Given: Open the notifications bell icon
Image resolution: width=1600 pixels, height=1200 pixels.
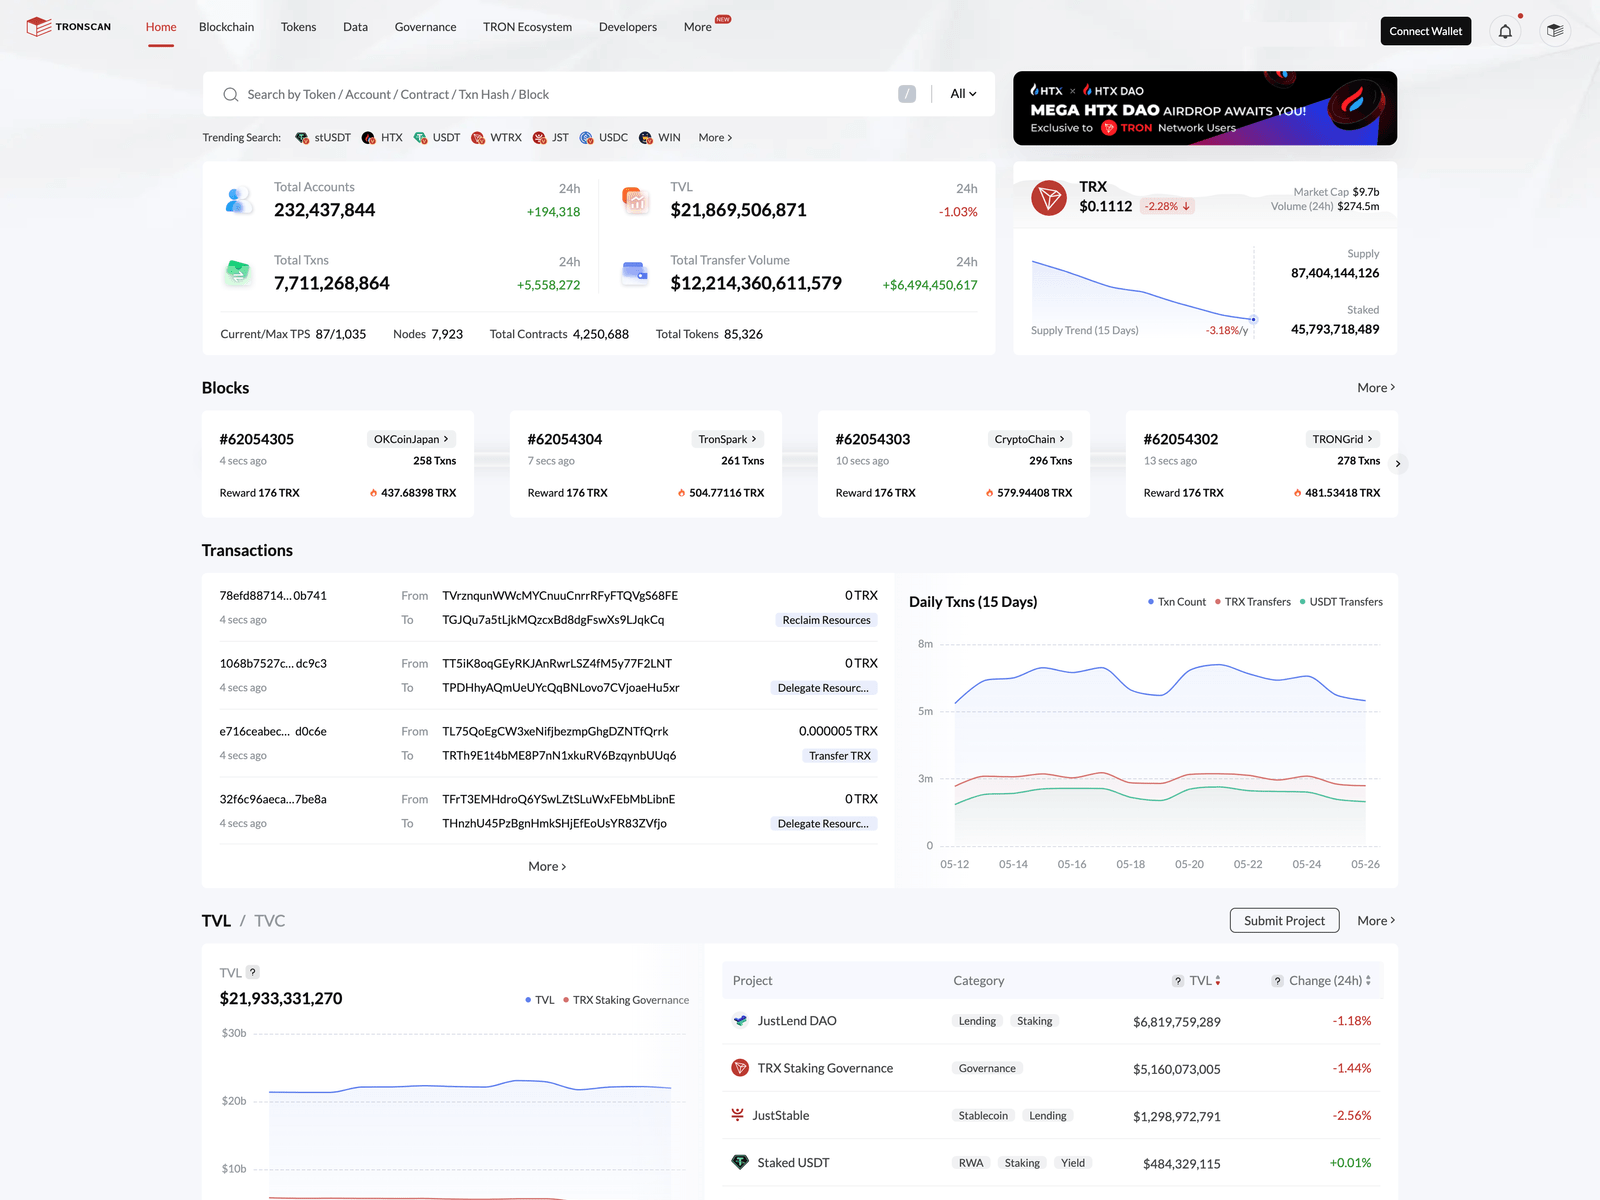Looking at the screenshot, I should 1505,31.
